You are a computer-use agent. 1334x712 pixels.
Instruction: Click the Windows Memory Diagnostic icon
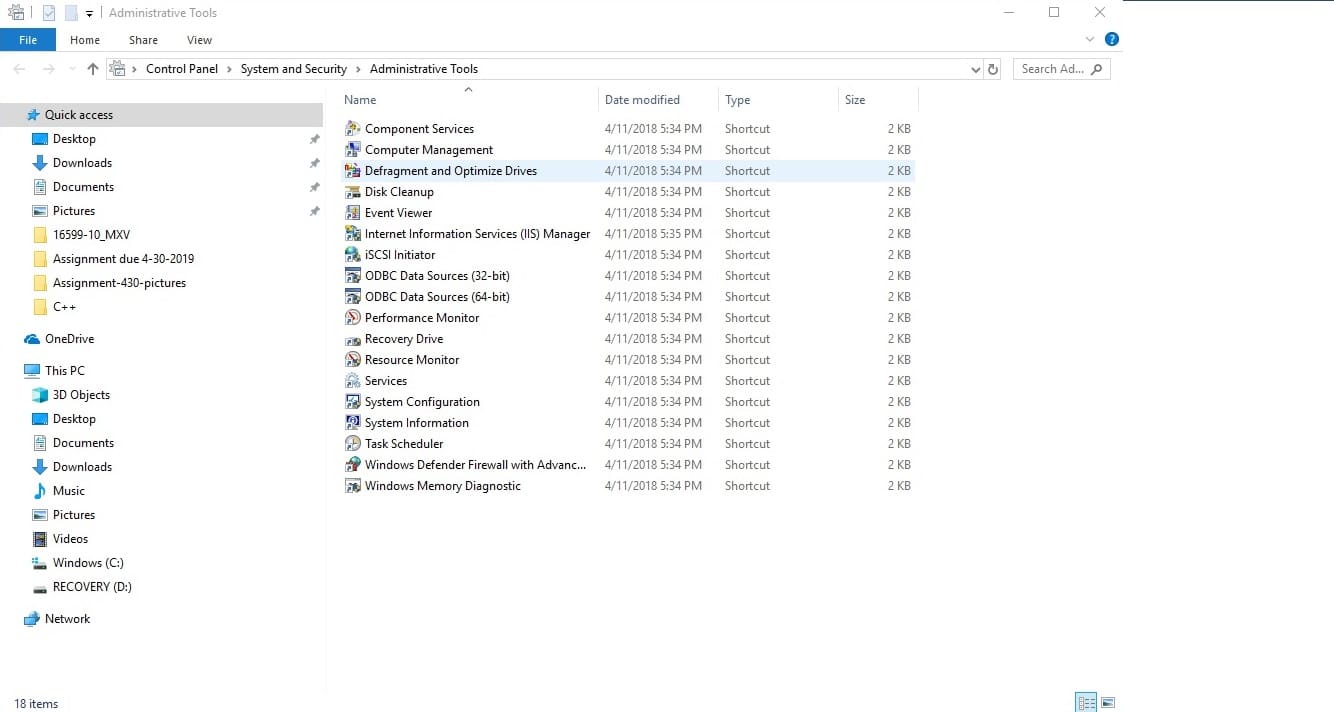(352, 486)
